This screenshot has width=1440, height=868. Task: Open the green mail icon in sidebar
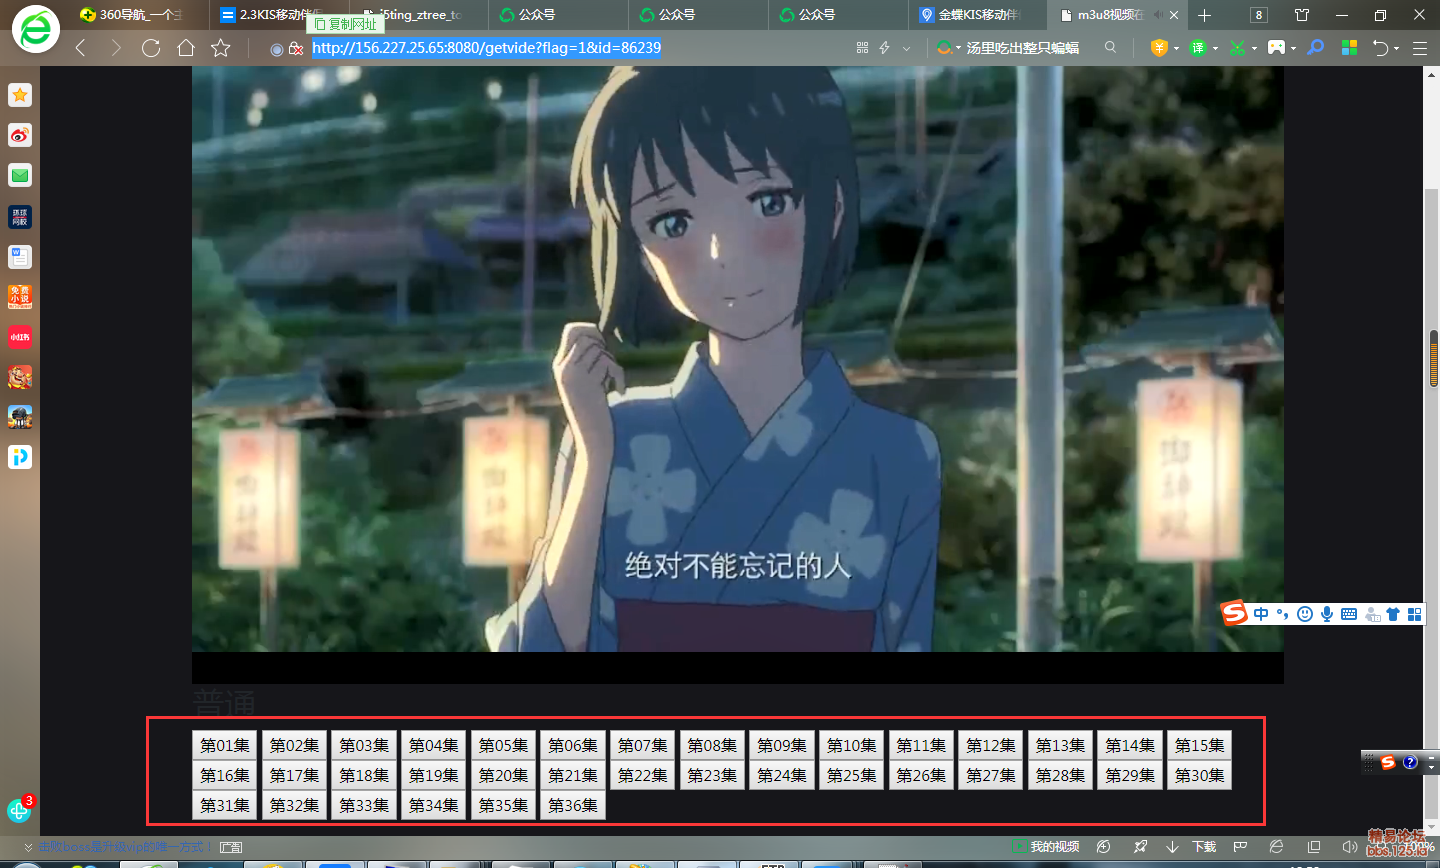(20, 176)
